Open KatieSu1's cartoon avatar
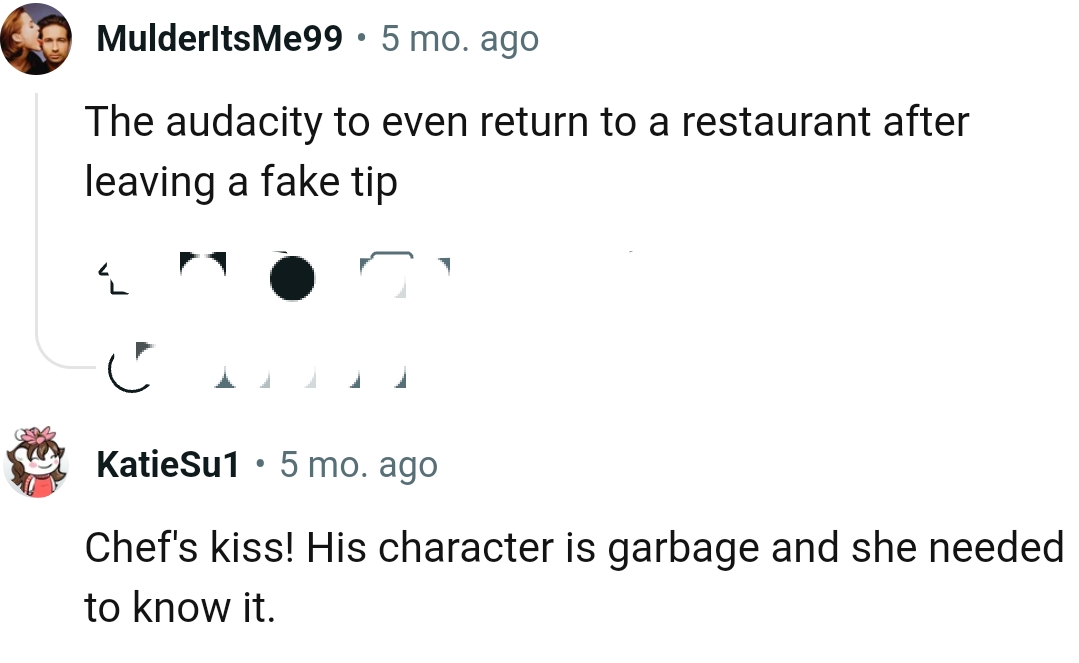This screenshot has height=663, width=1079. [x=37, y=463]
